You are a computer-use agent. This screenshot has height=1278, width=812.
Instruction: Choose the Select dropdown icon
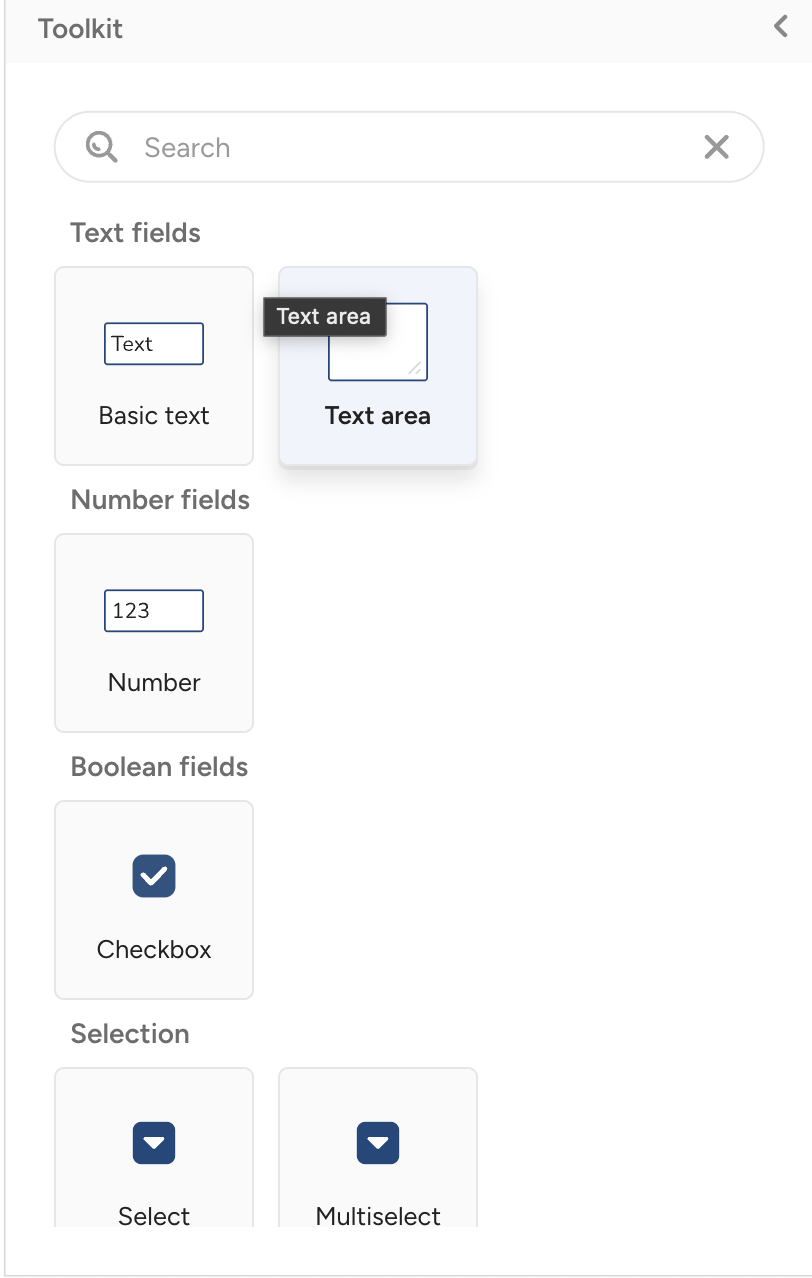(x=154, y=1143)
